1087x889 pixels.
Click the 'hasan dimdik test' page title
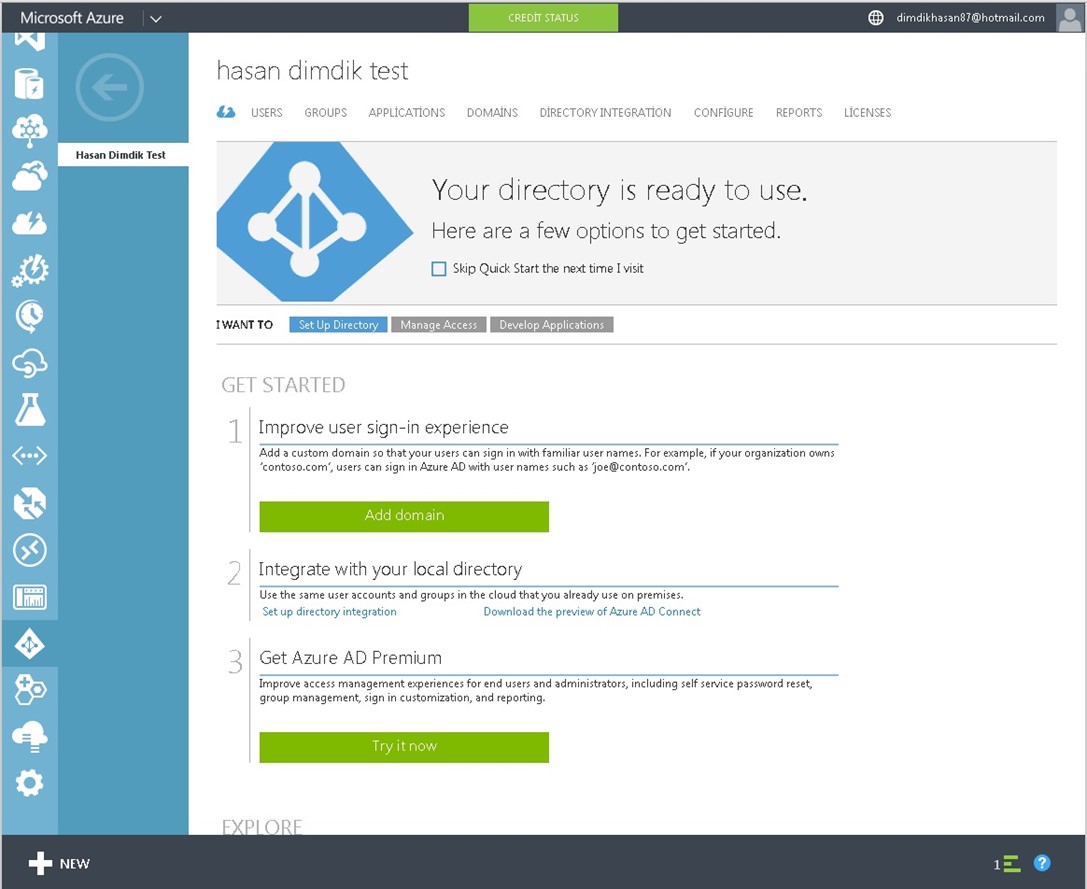[312, 71]
